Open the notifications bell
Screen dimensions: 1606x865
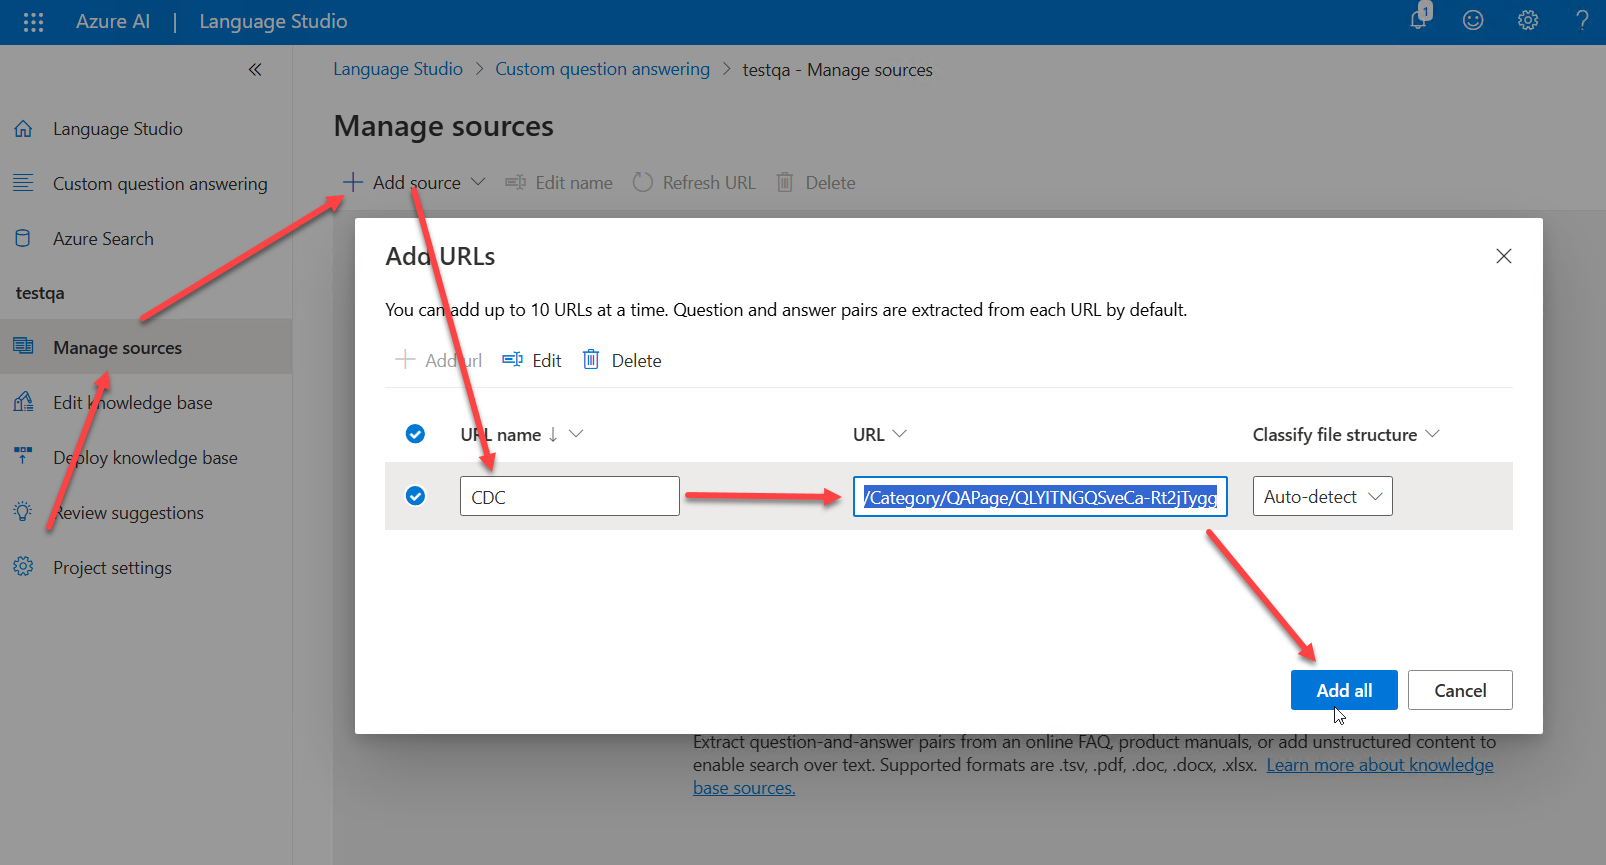click(1420, 19)
